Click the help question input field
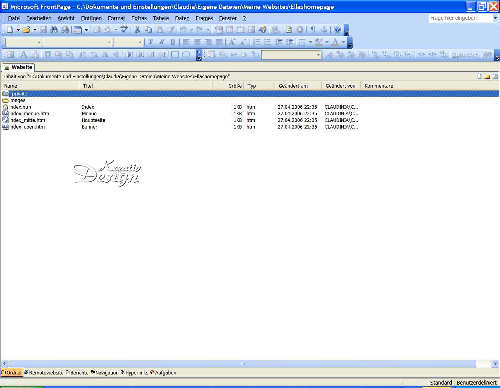 click(460, 18)
